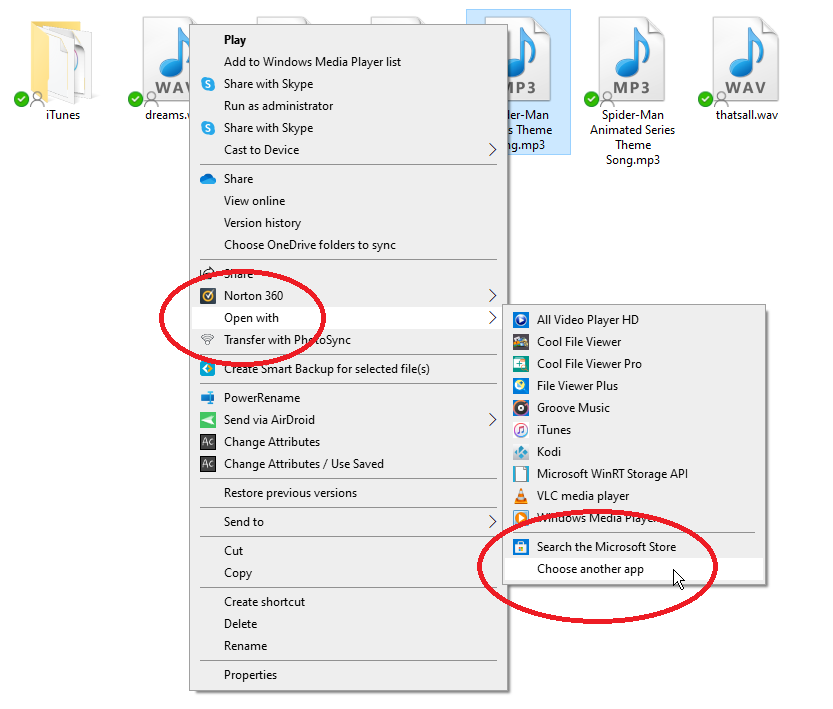Expand the Send to submenu arrow
The height and width of the screenshot is (709, 833).
pos(492,522)
